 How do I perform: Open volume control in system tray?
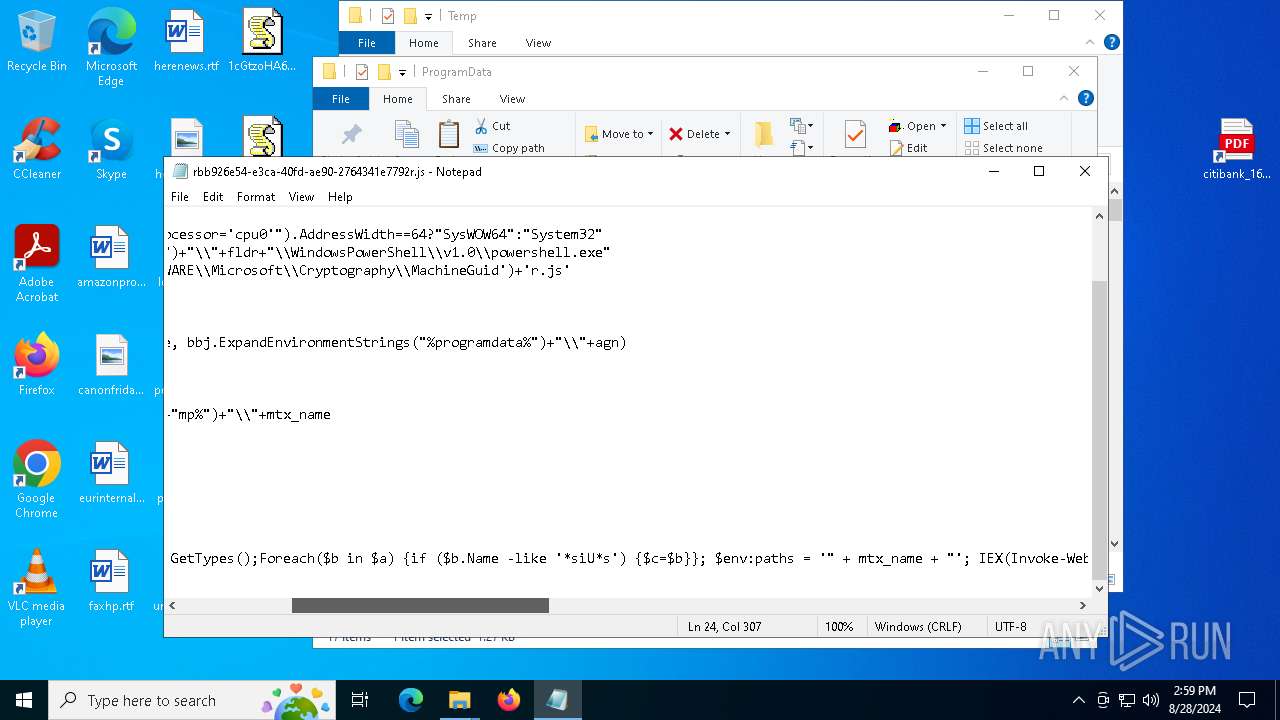click(1151, 700)
